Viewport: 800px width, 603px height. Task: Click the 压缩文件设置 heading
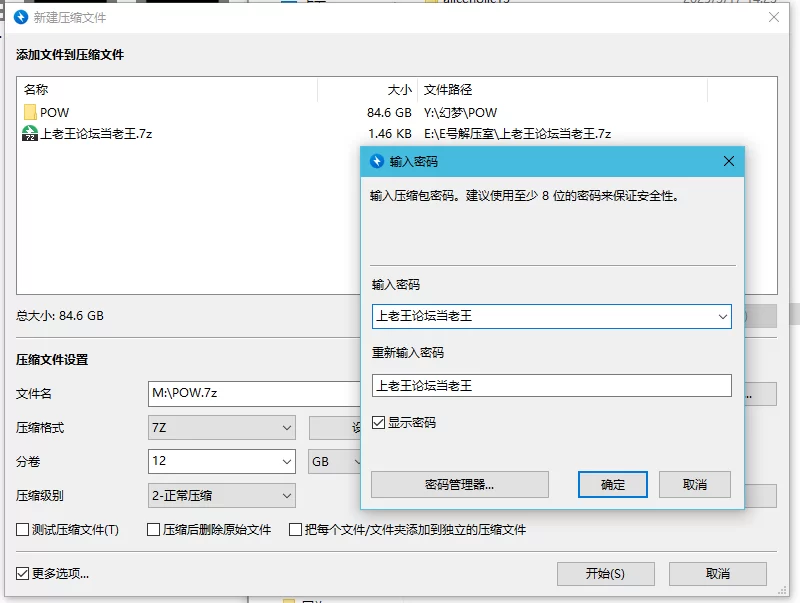tap(52, 360)
